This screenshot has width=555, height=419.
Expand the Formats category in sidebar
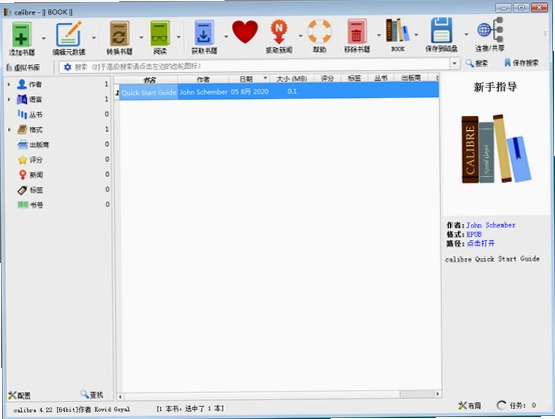click(9, 130)
